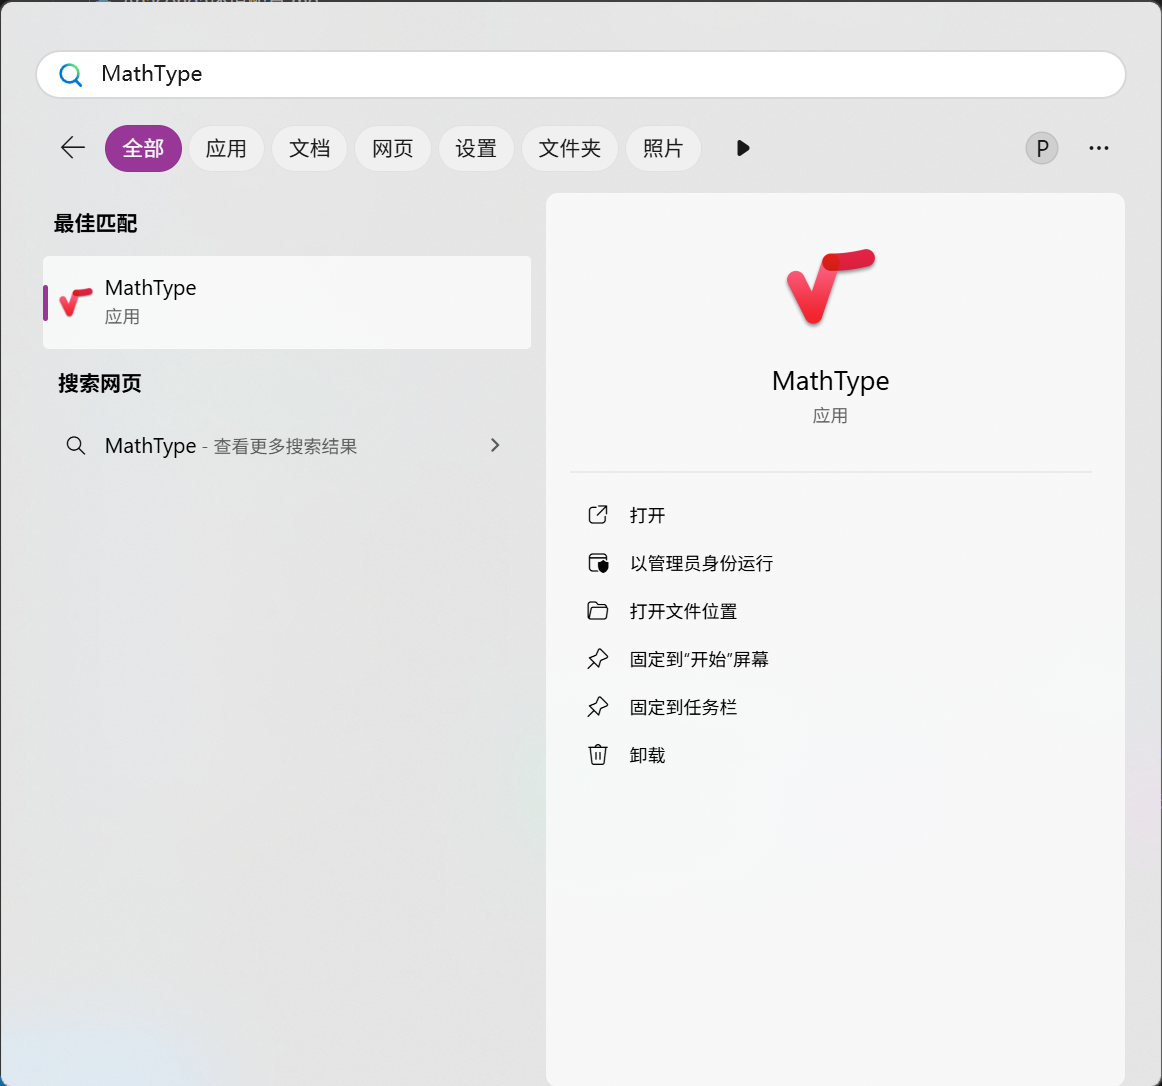Click the pin icon for 固定到"开始"屏幕

[x=598, y=659]
